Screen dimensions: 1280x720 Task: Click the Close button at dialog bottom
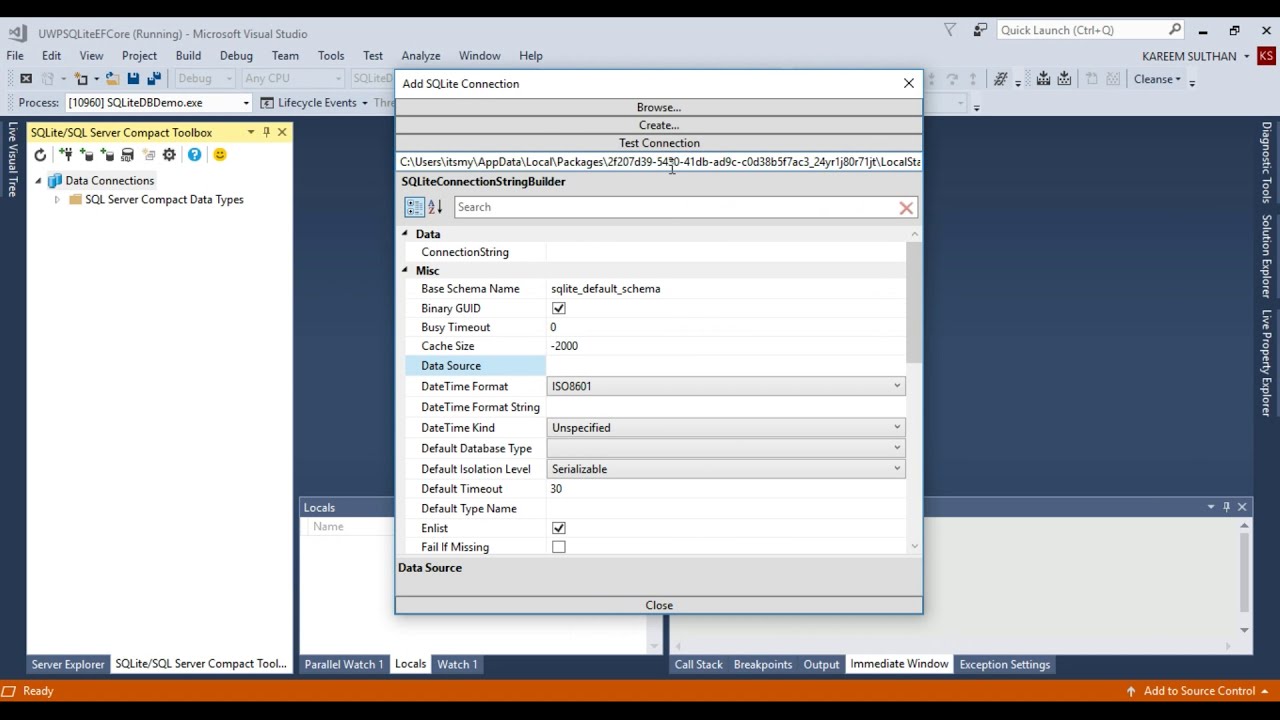[x=659, y=605]
